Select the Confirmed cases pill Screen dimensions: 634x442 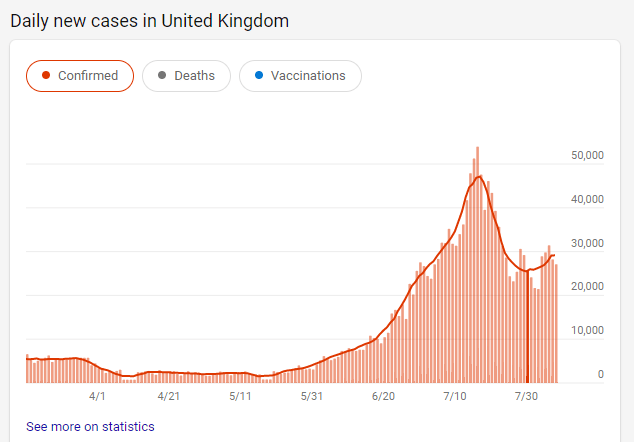click(x=80, y=76)
